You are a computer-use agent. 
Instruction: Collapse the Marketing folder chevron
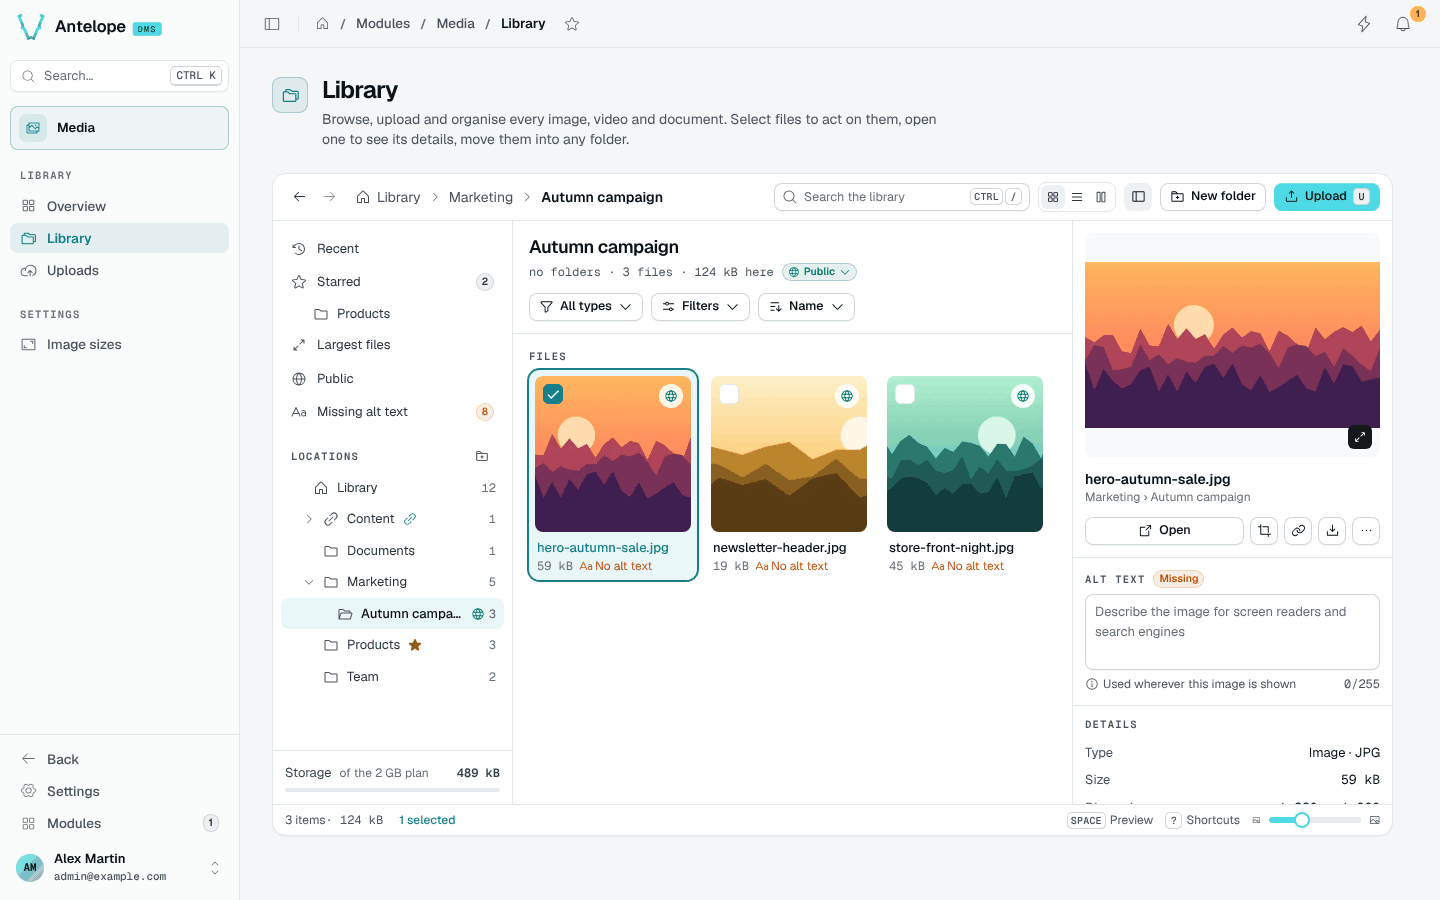coord(309,582)
